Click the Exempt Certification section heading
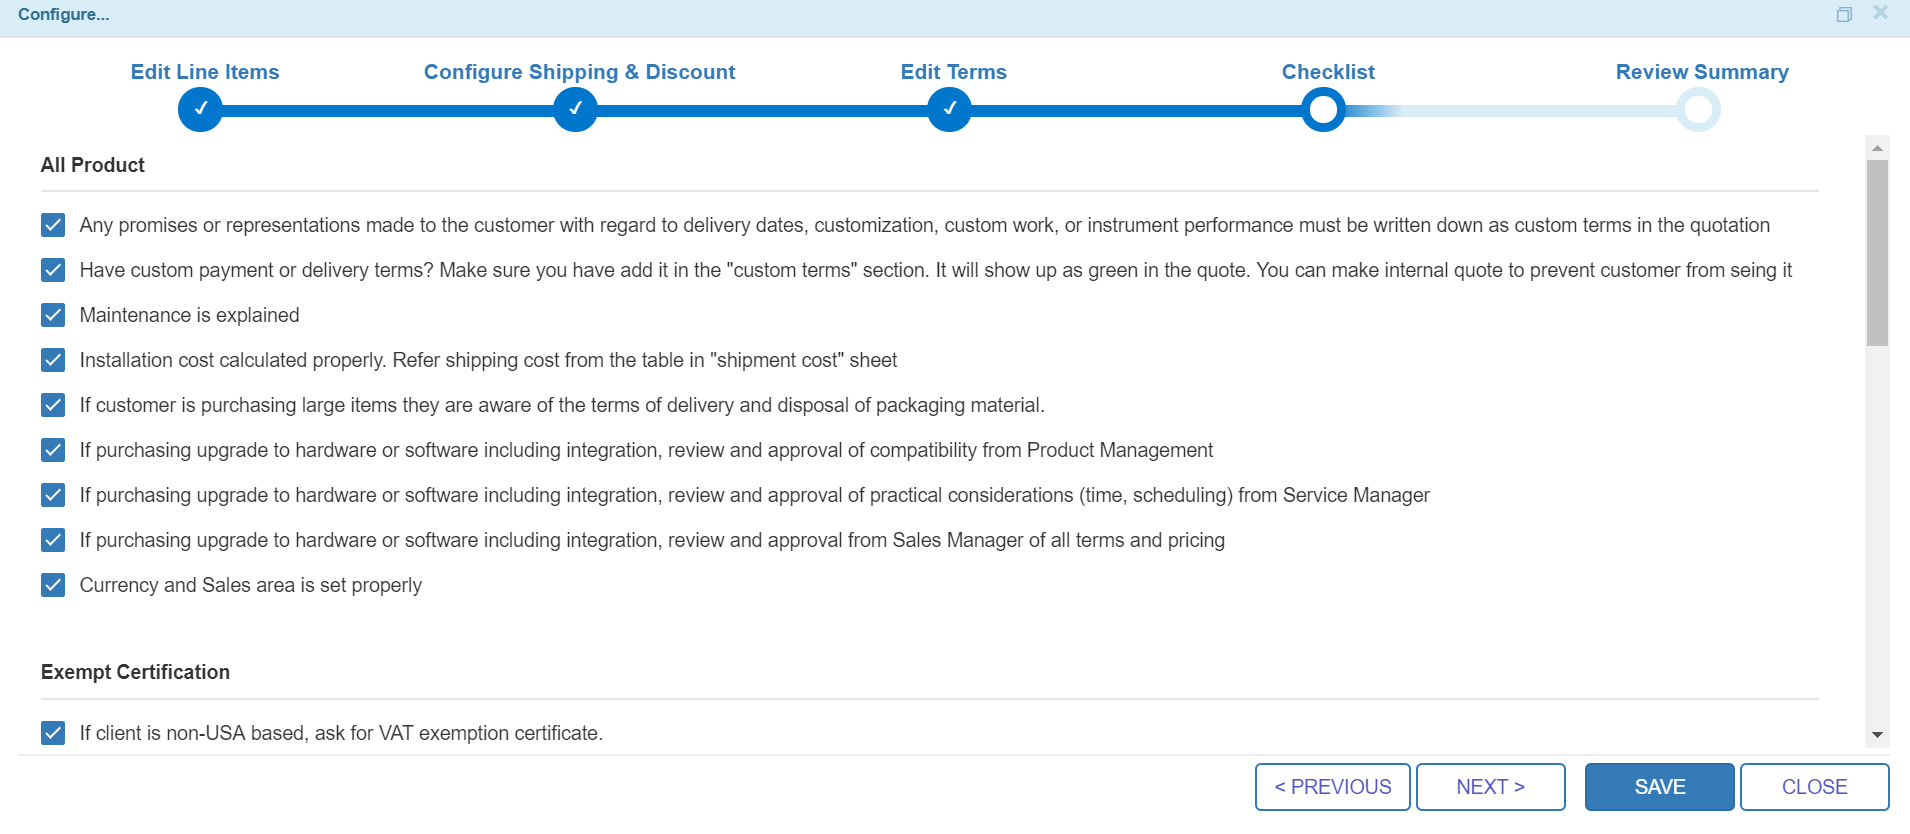 135,672
